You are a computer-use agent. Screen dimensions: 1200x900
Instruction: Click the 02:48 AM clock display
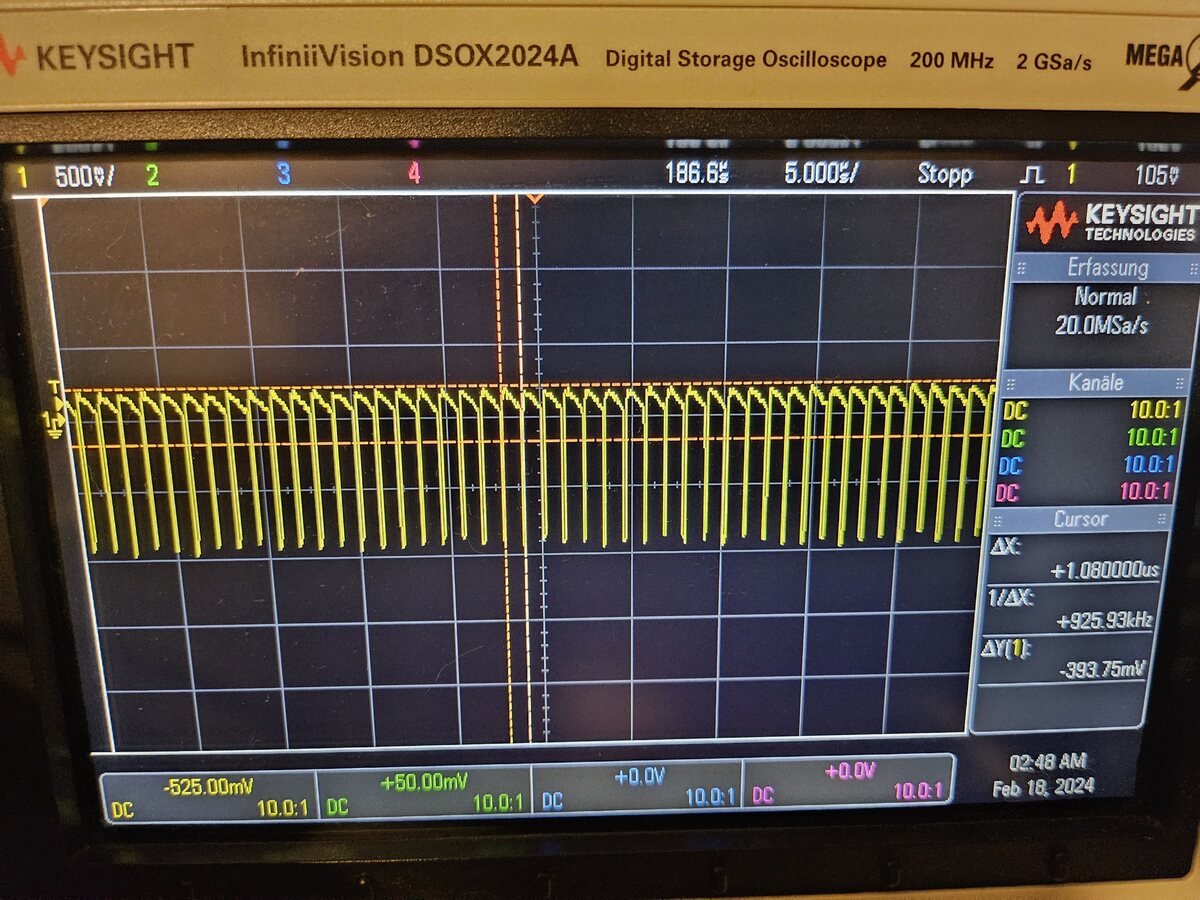(x=1047, y=763)
